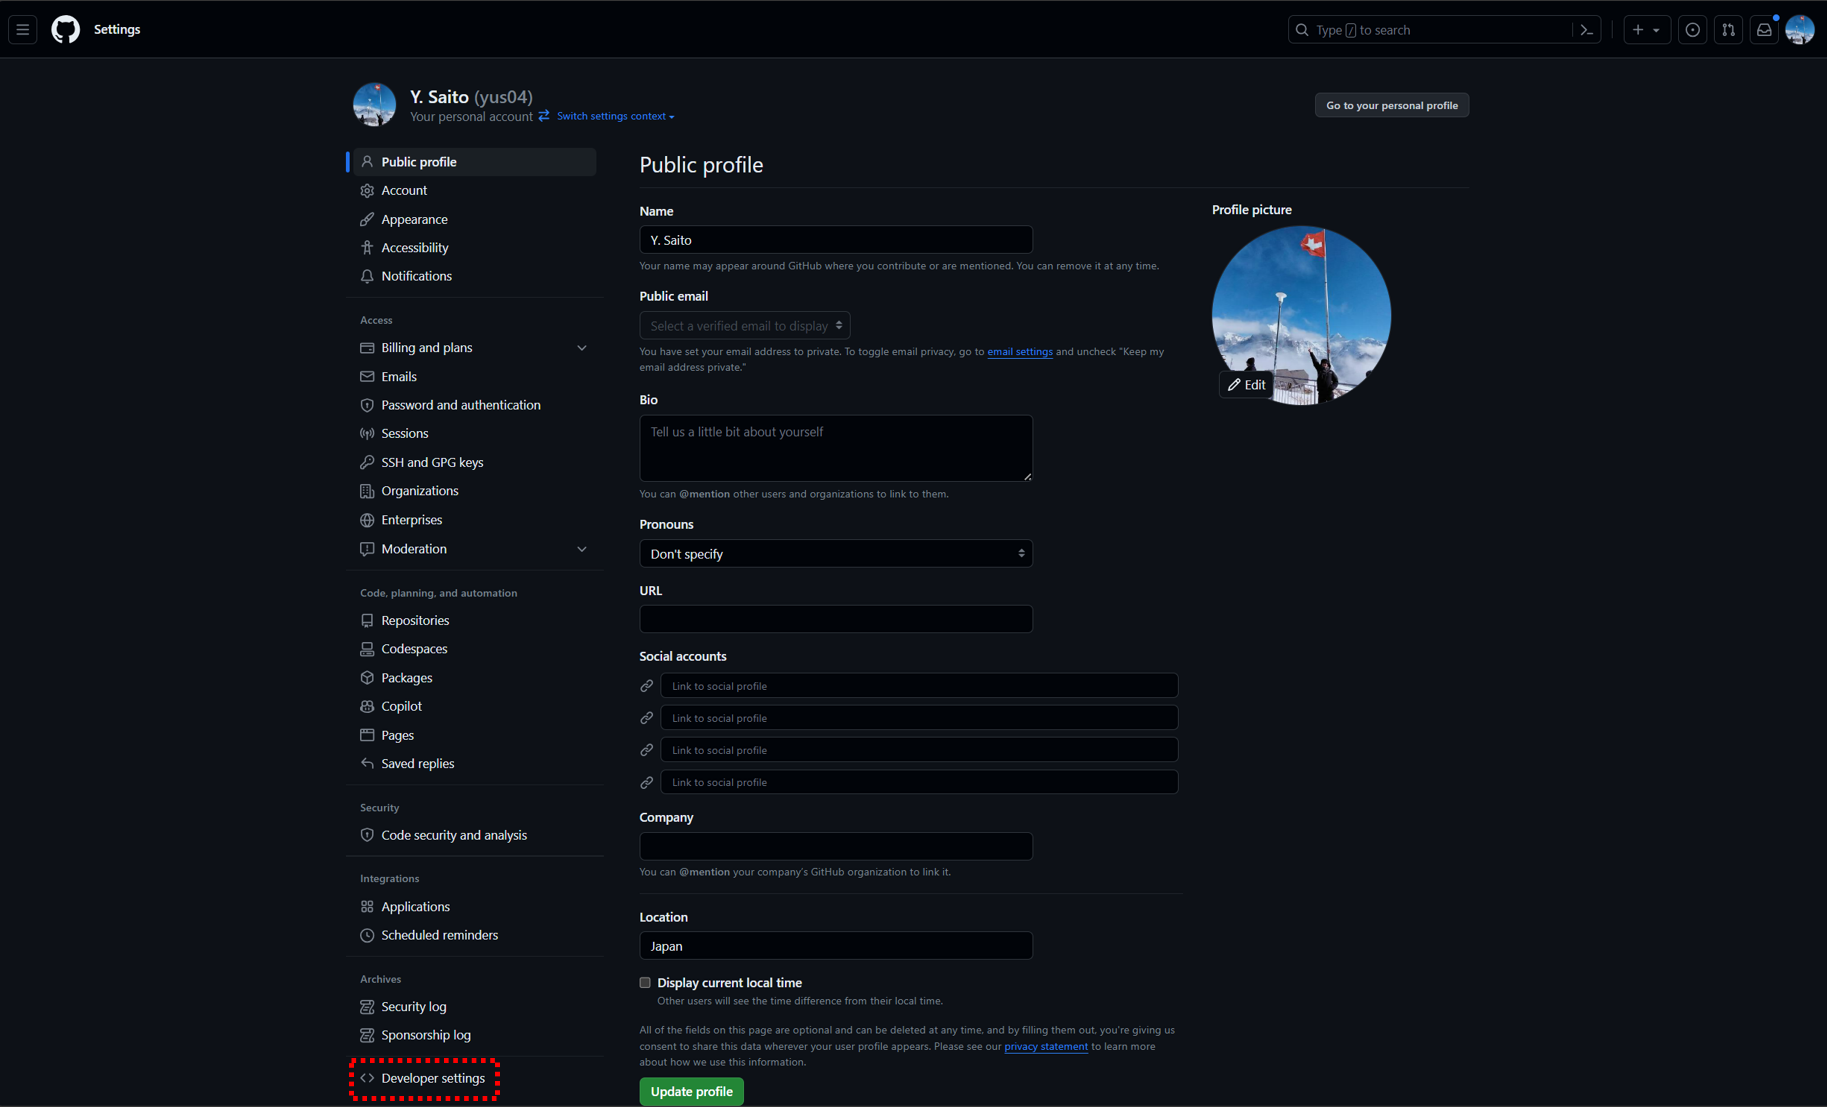The width and height of the screenshot is (1827, 1107).
Task: Click into the Bio text area
Action: point(836,448)
